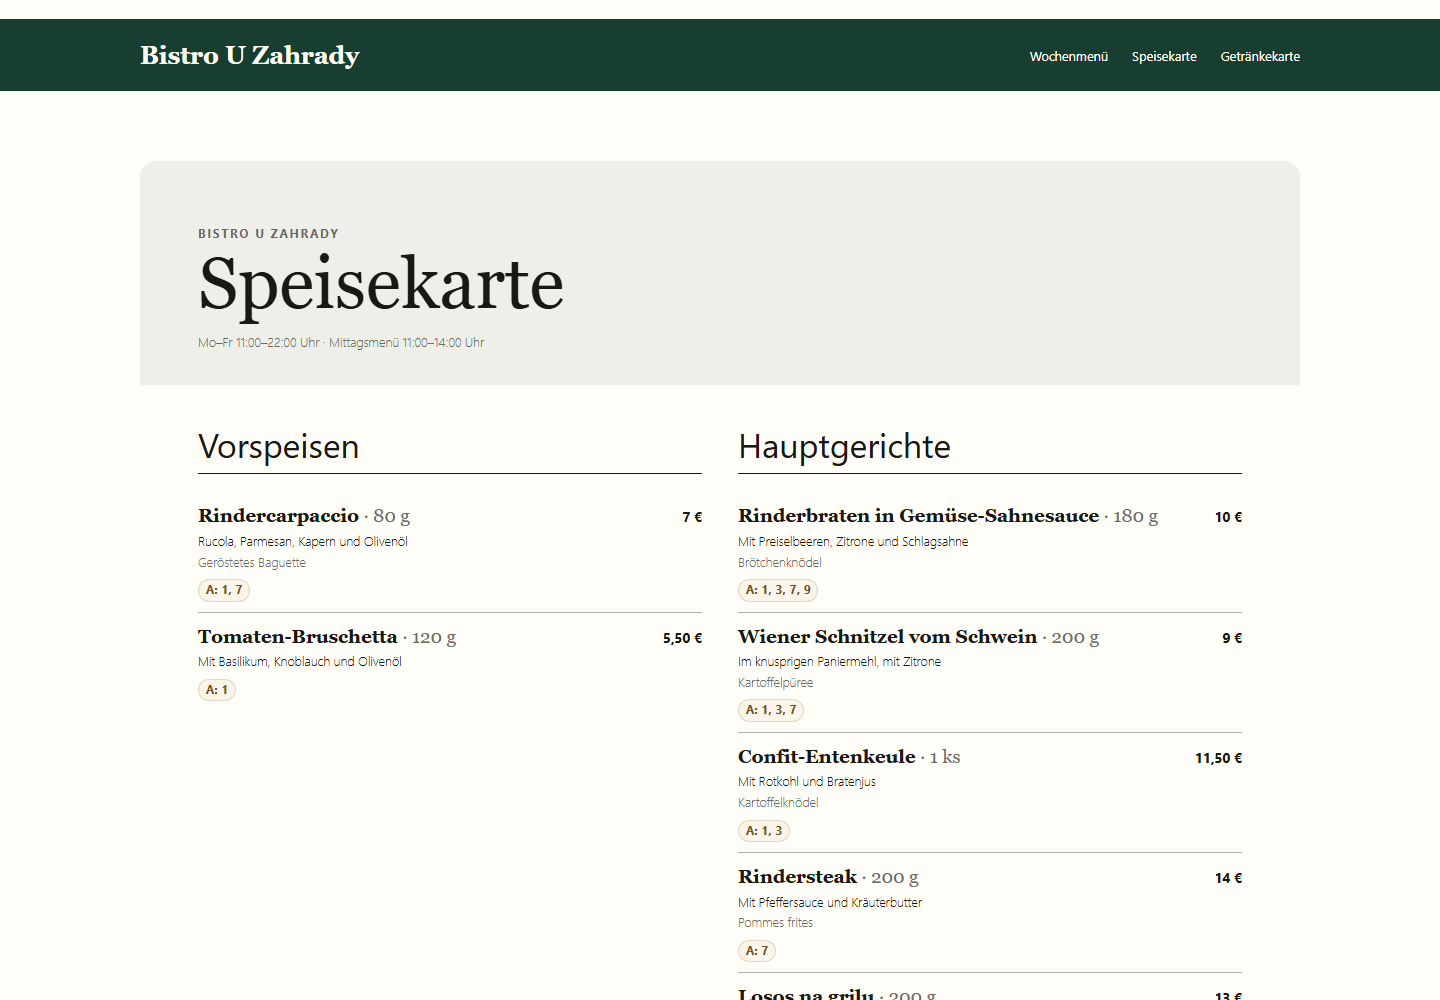This screenshot has height=1000, width=1440.
Task: Click the 'Geröstetes Baguette' side dish text
Action: pyautogui.click(x=252, y=563)
